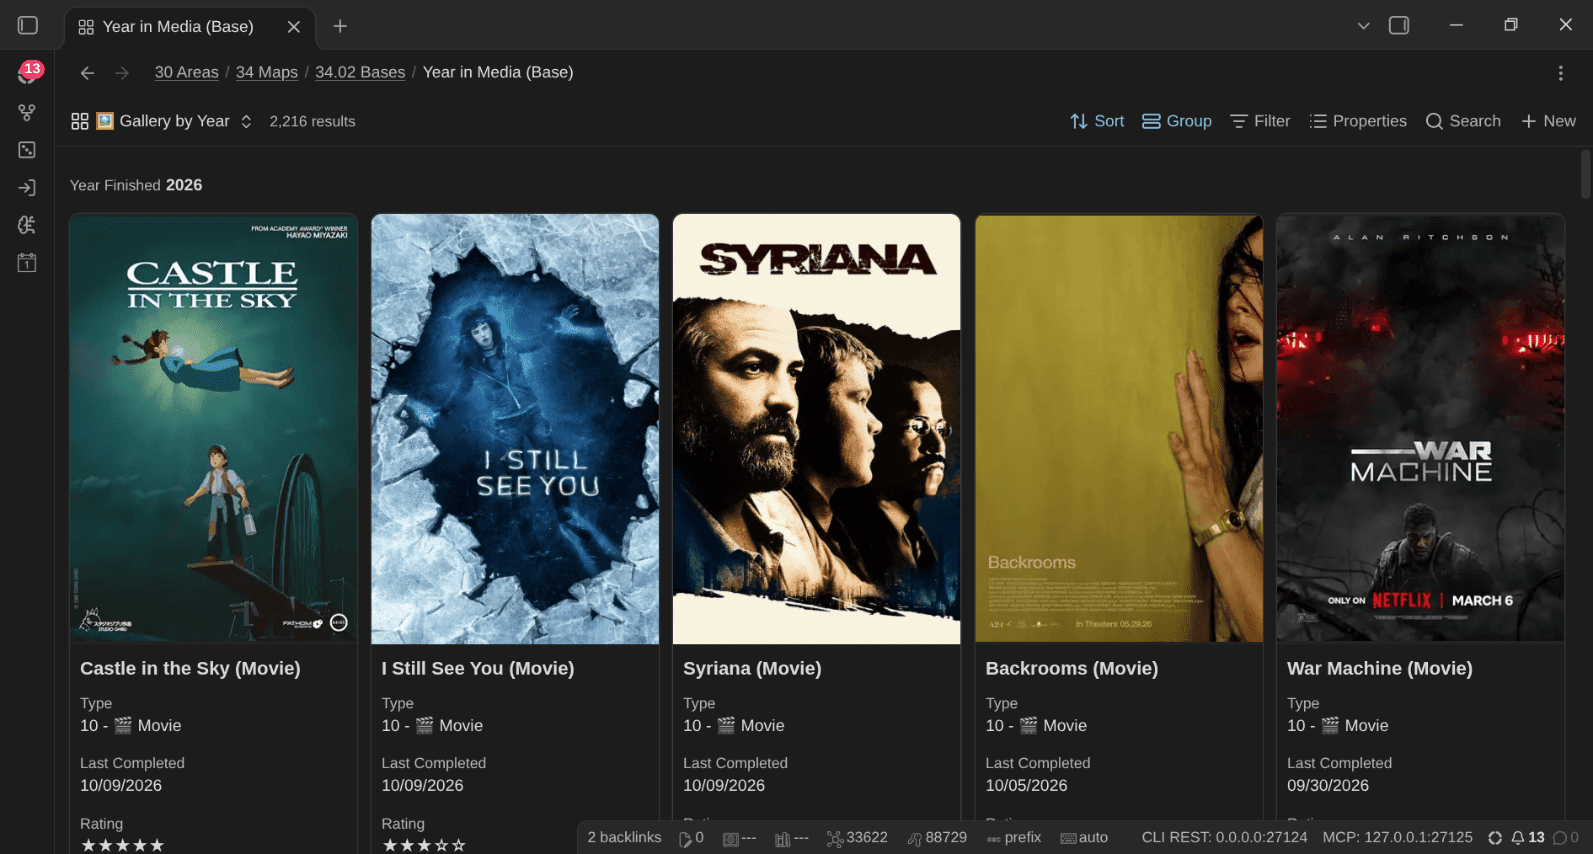
Task: Click the Syriana (Movie) title text
Action: (x=752, y=668)
